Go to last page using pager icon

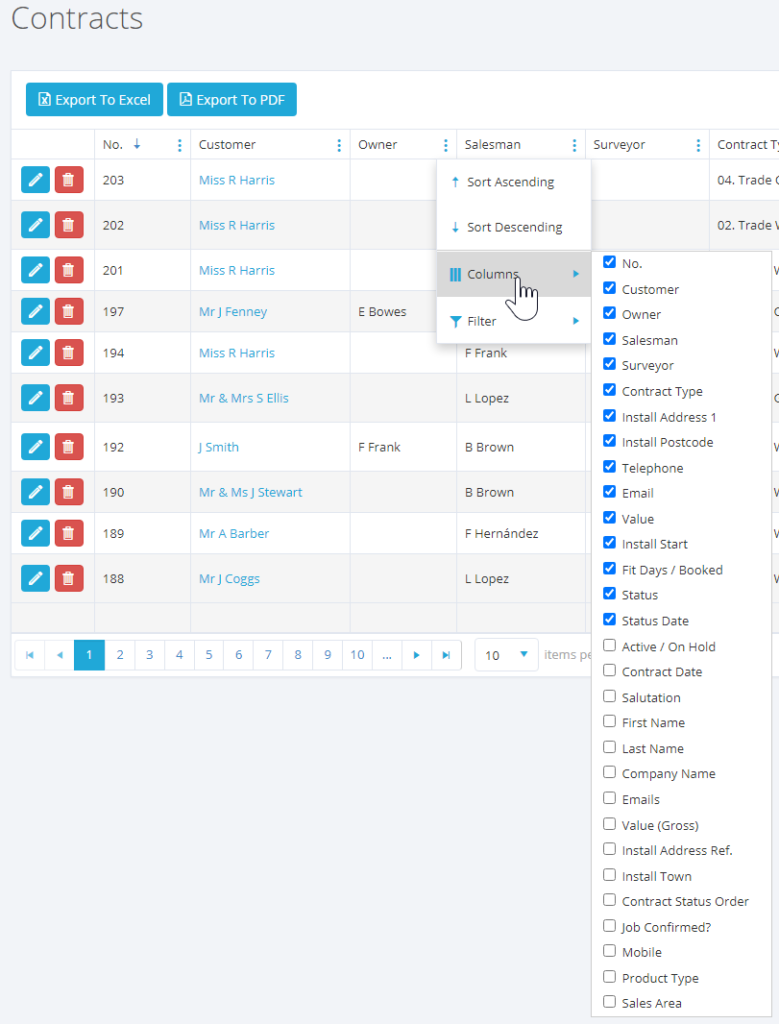(446, 655)
